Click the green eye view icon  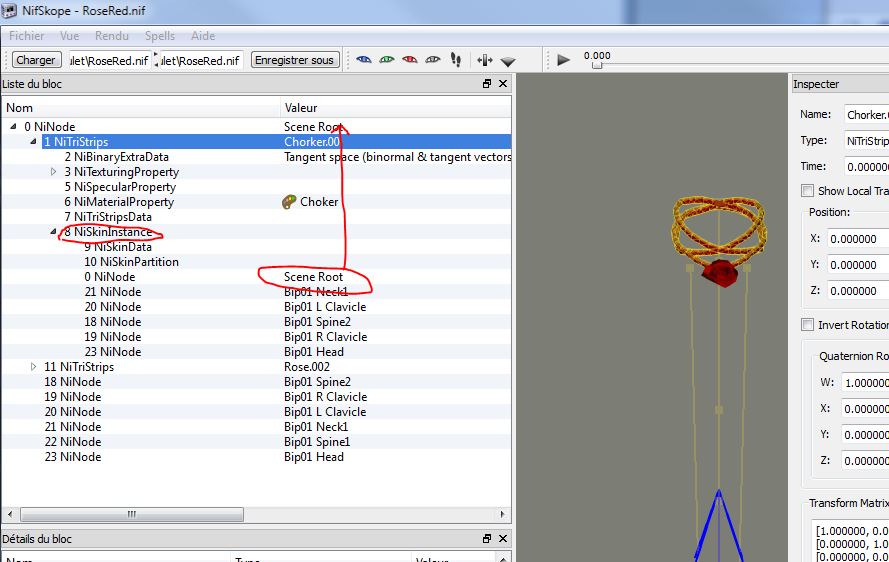[387, 60]
